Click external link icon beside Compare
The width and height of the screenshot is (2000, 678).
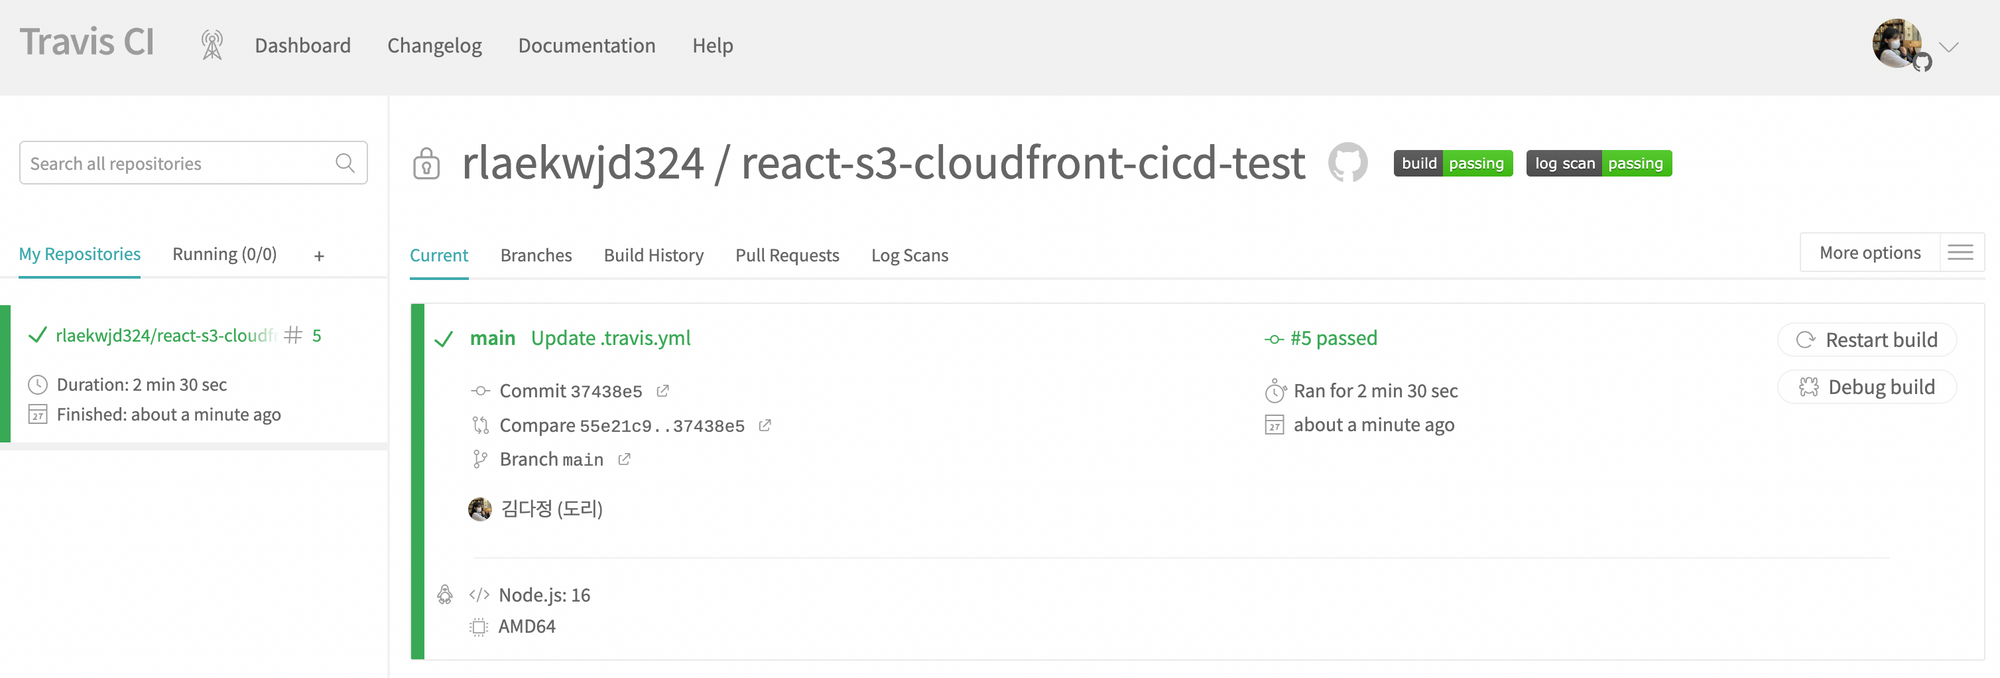765,425
